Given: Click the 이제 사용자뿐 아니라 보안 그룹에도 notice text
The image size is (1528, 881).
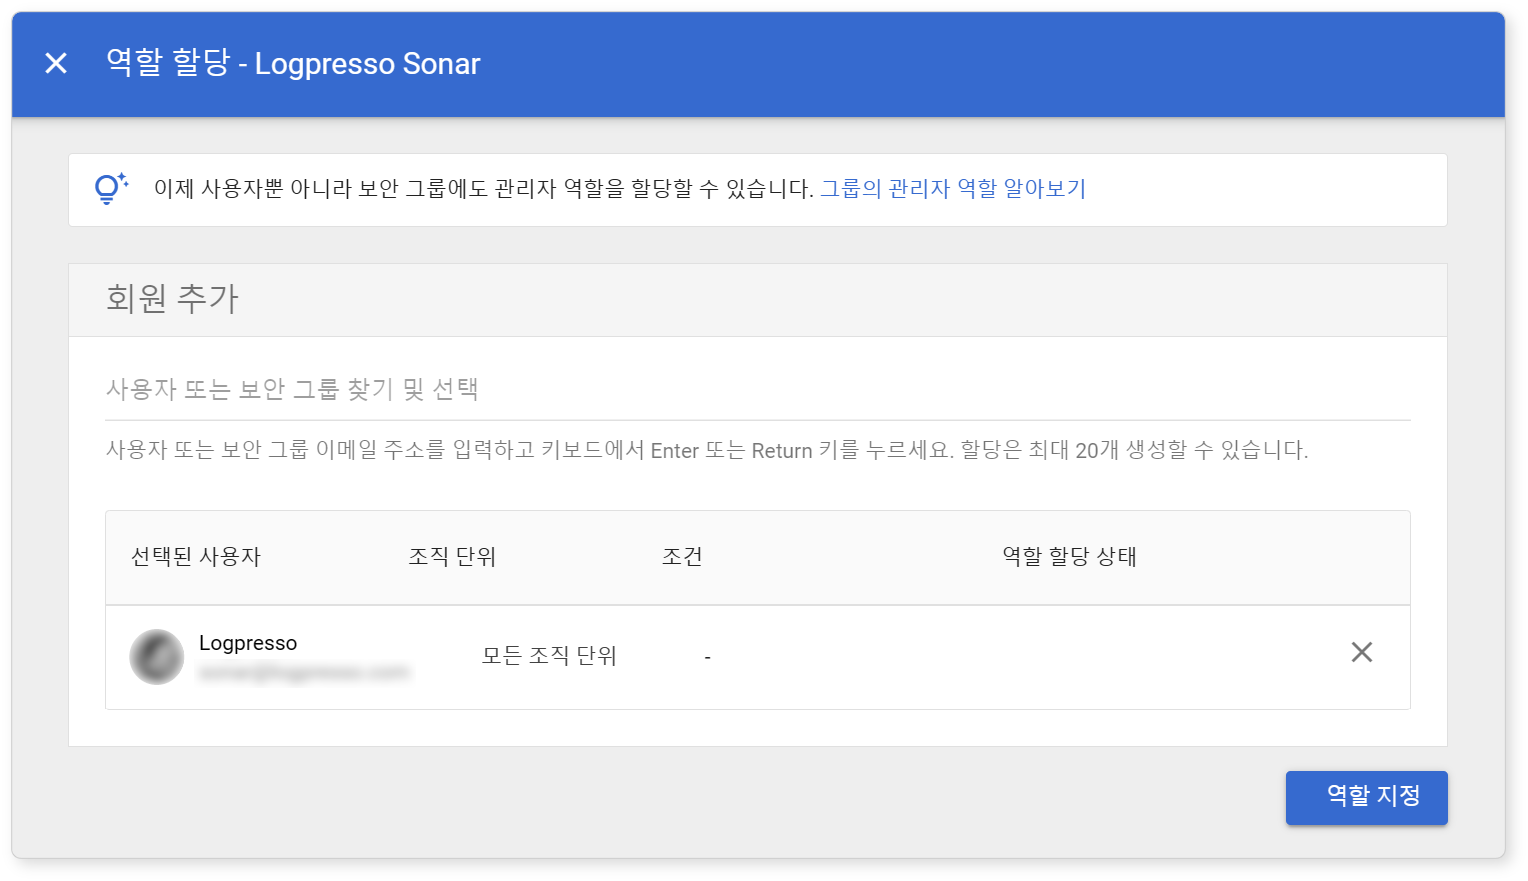Looking at the screenshot, I should 484,188.
